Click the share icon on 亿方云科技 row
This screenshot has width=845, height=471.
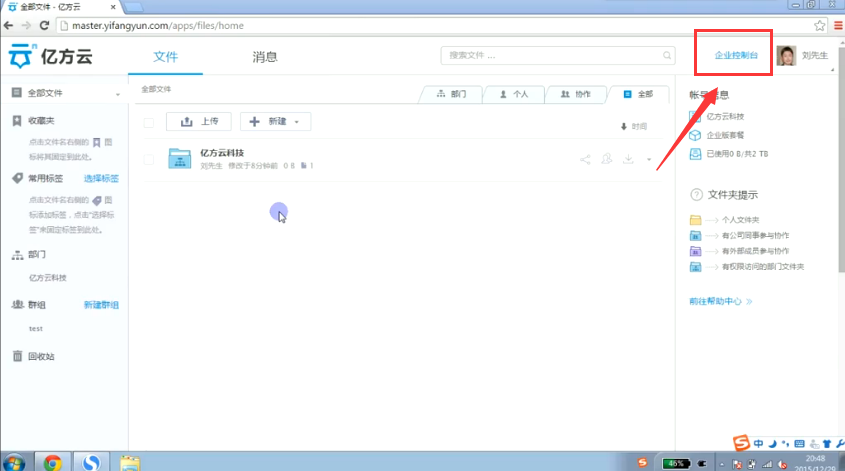[x=585, y=159]
